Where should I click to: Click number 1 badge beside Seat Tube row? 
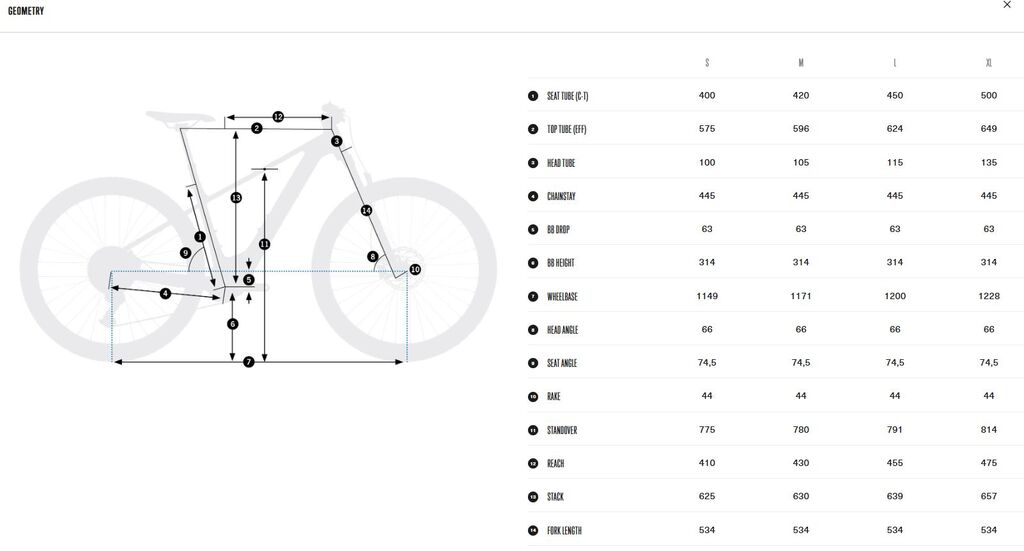coord(533,96)
